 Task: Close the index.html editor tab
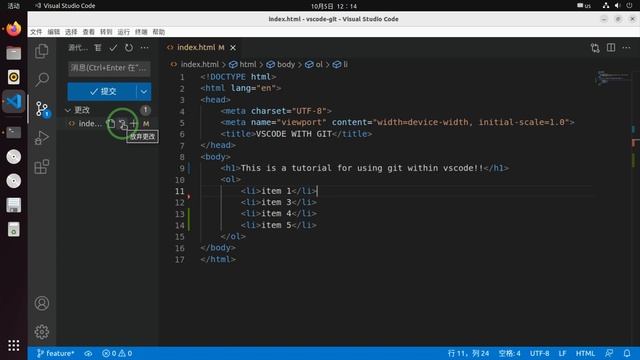pyautogui.click(x=233, y=48)
